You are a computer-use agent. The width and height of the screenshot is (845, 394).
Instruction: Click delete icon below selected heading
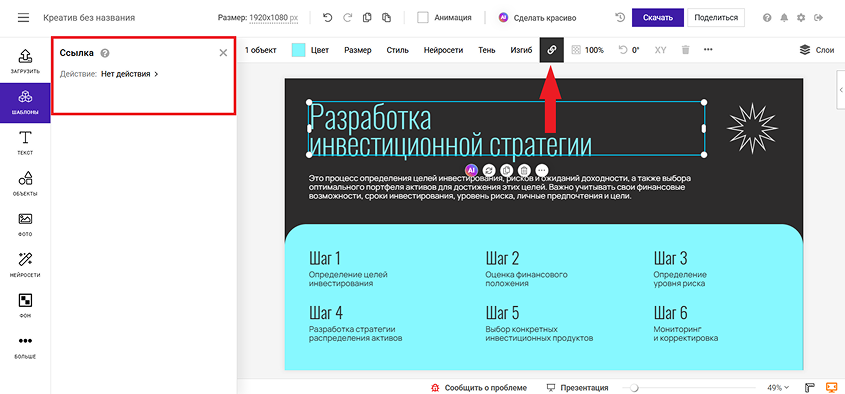(524, 170)
